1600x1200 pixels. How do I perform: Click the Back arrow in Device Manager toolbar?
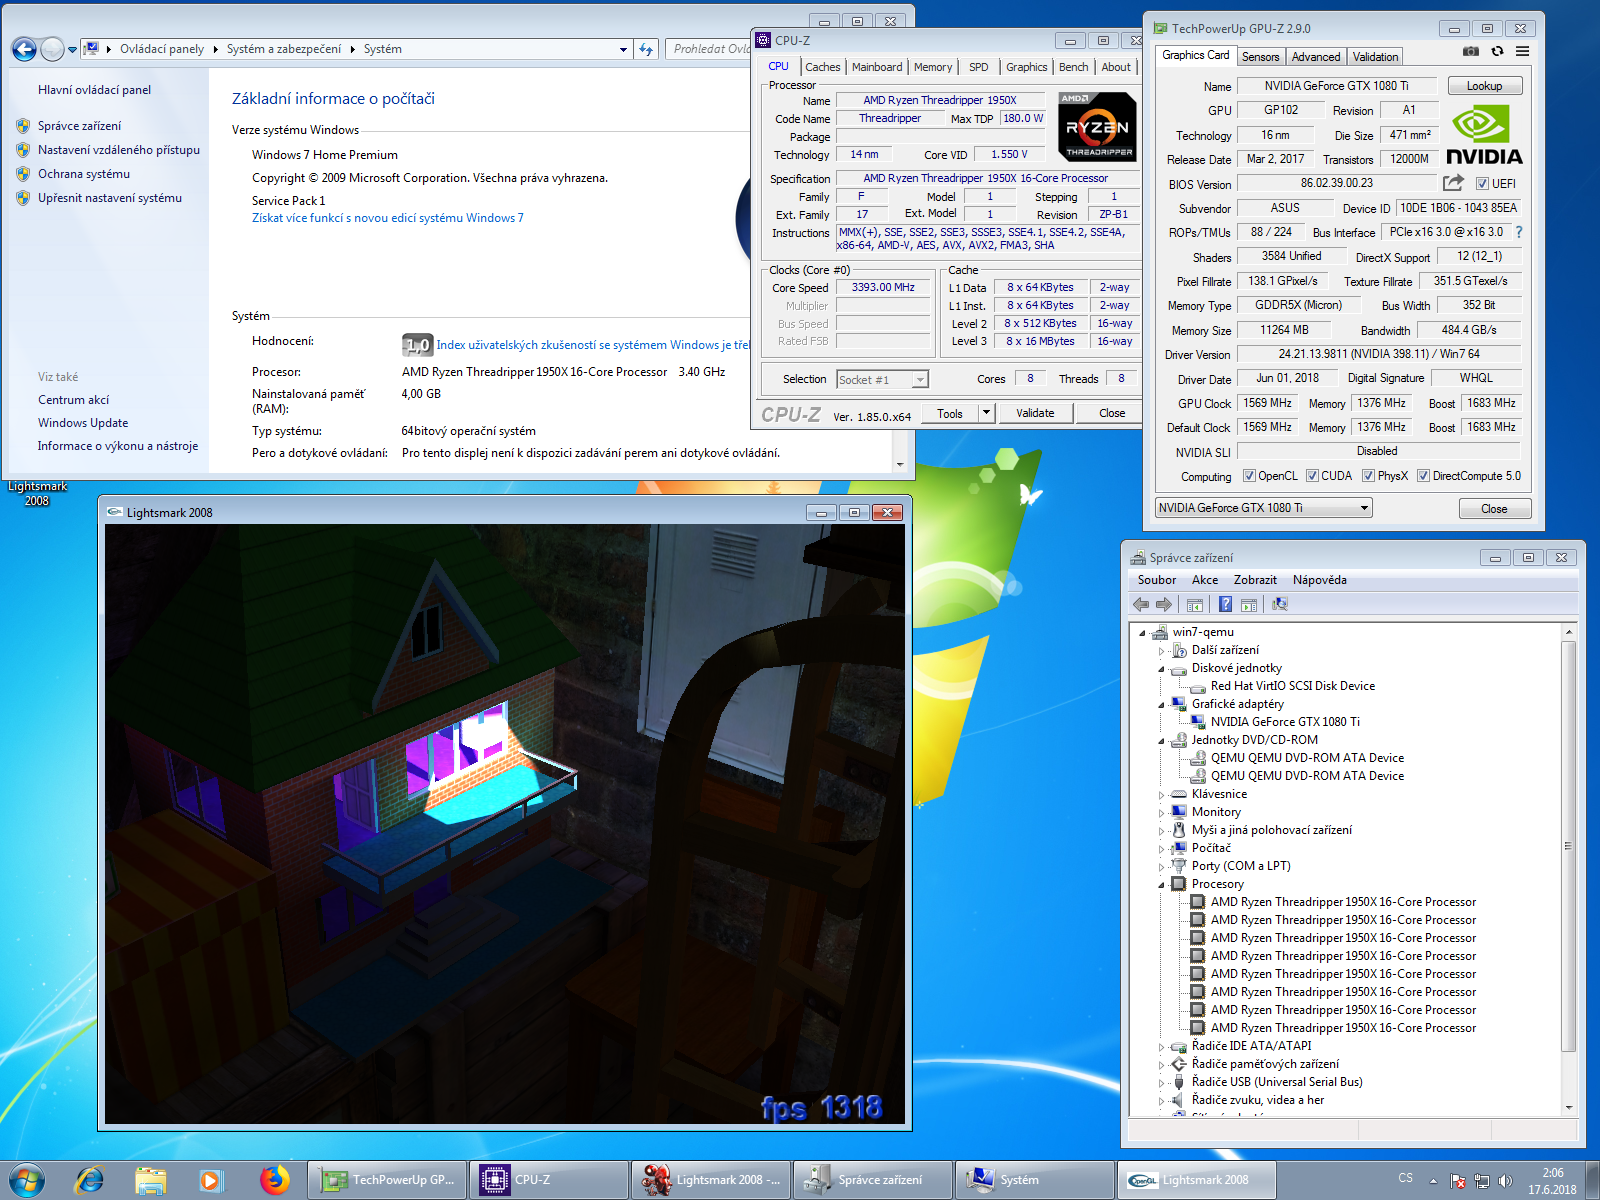(x=1141, y=604)
